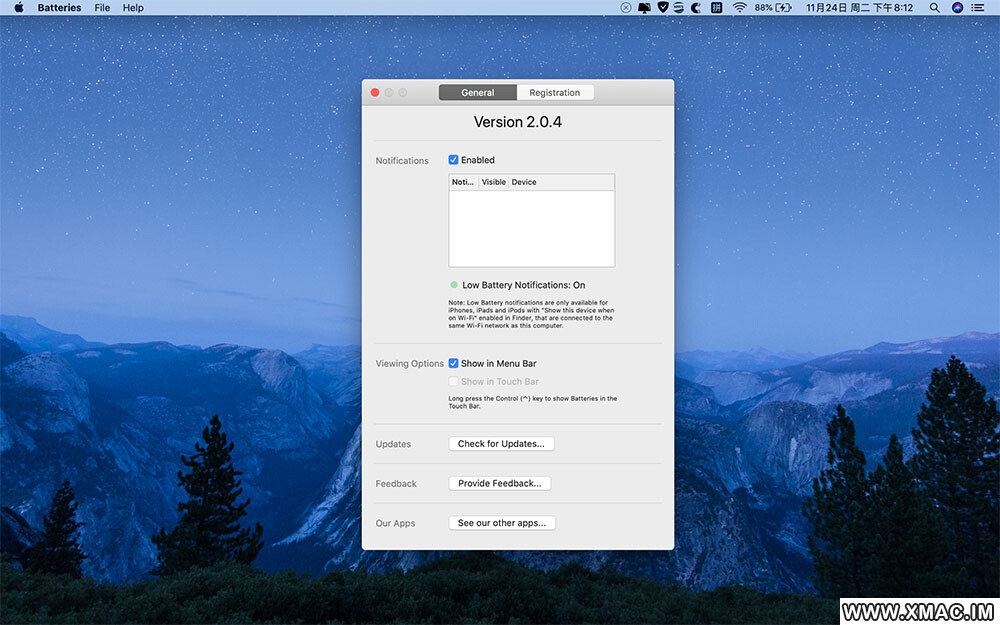The width and height of the screenshot is (1000, 625).
Task: Click the Updates section label
Action: pos(393,444)
